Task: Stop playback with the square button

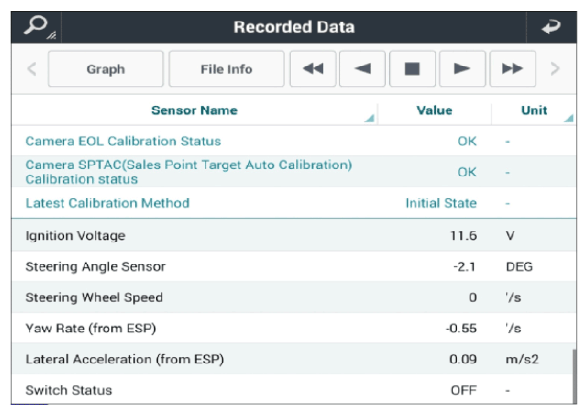Action: tap(412, 69)
